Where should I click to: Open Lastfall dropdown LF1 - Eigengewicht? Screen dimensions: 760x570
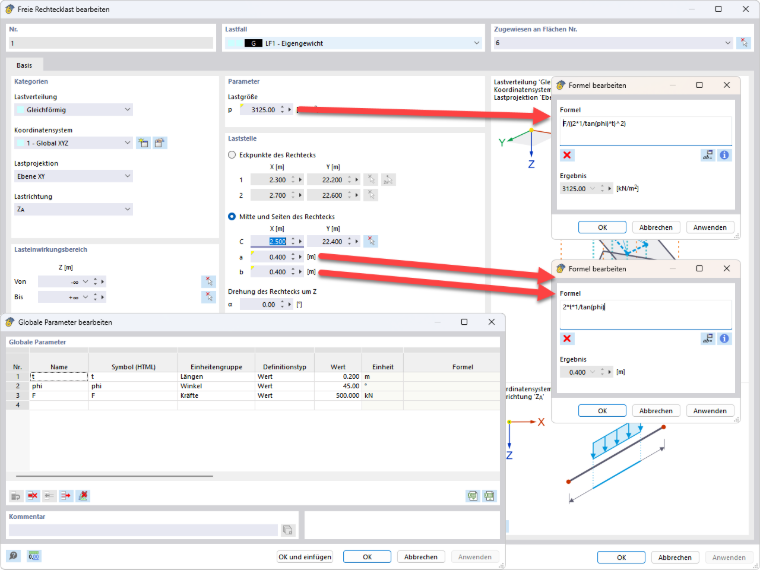(354, 43)
